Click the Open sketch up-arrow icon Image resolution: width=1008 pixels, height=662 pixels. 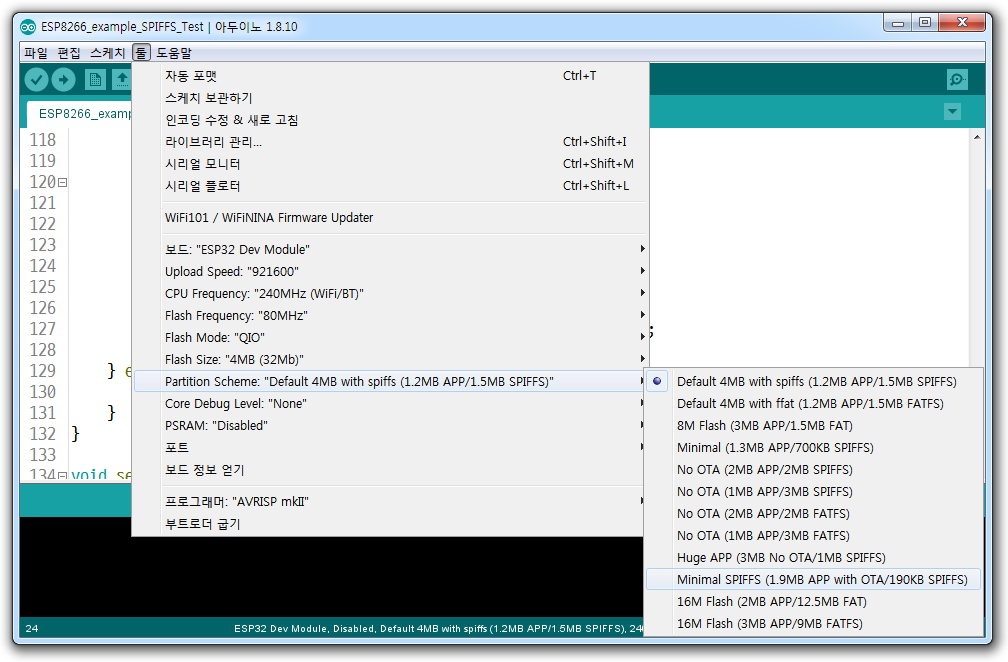click(x=121, y=80)
